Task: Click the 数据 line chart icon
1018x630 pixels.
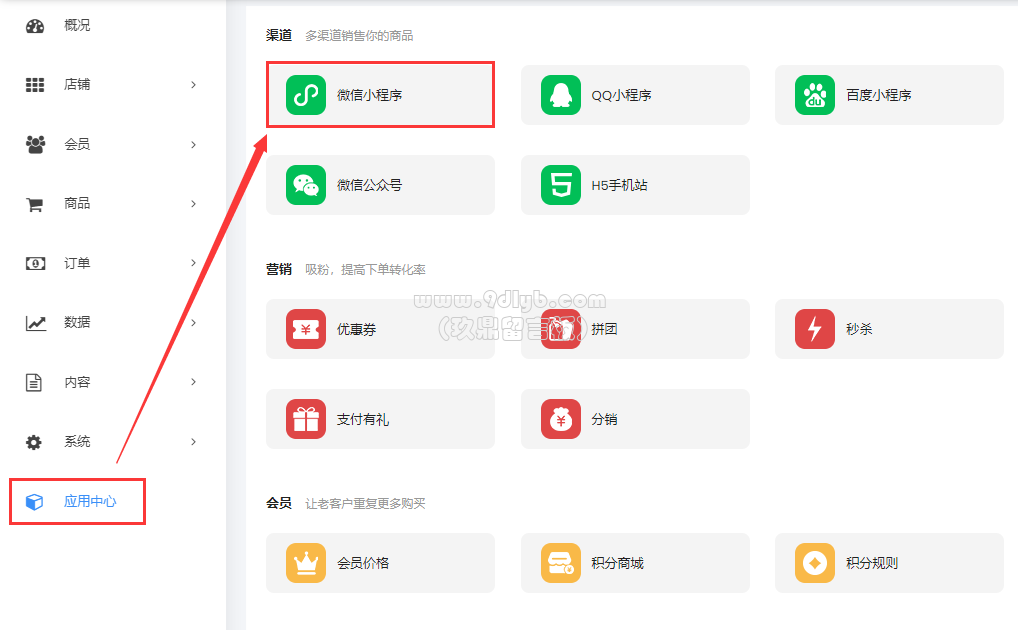Action: 36,323
